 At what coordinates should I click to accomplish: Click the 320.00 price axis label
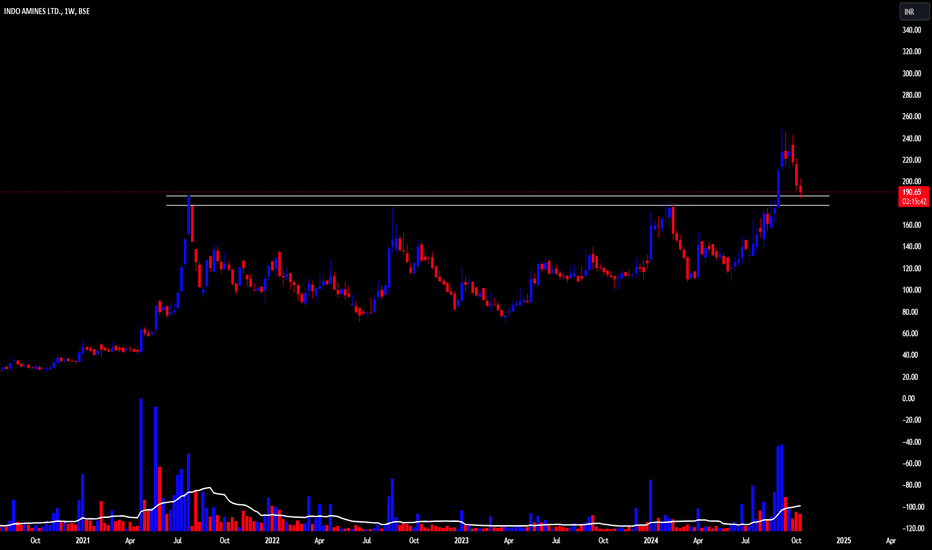click(912, 52)
